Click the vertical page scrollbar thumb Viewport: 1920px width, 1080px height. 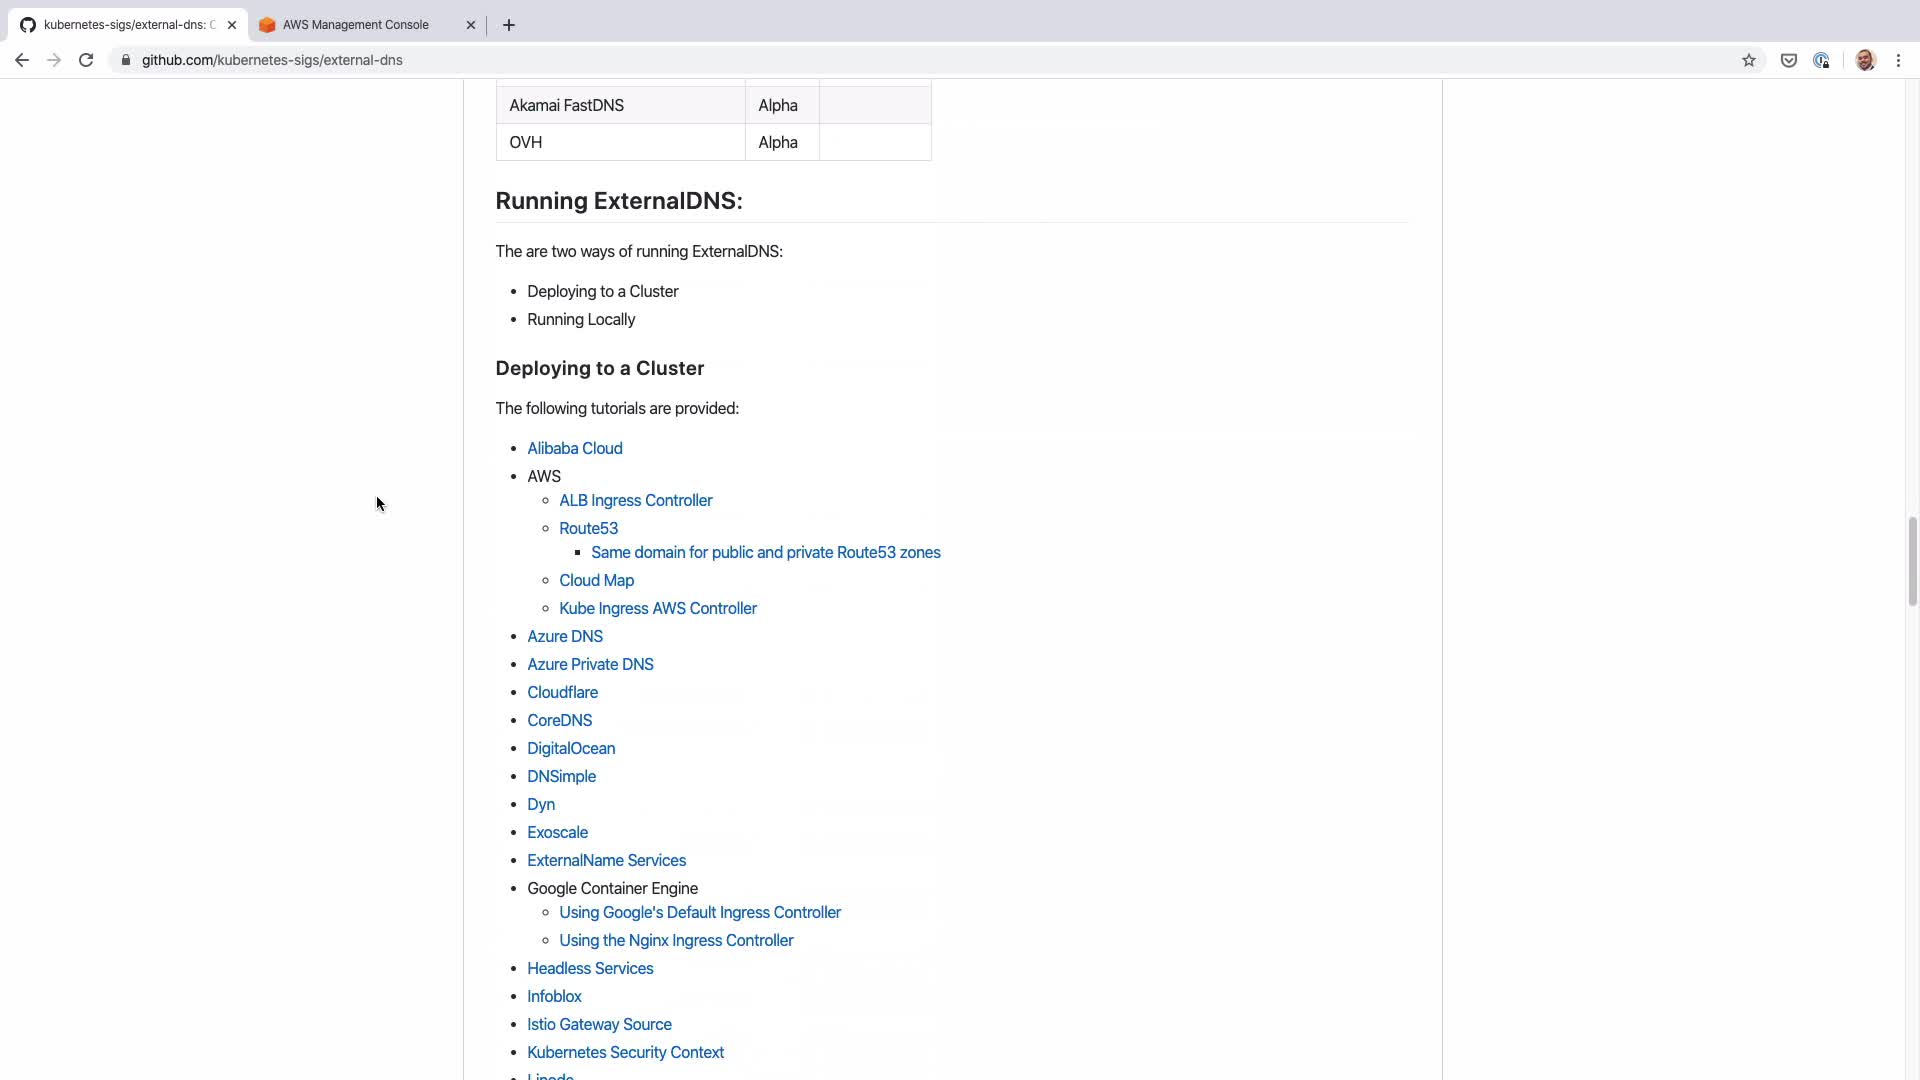click(x=1912, y=560)
